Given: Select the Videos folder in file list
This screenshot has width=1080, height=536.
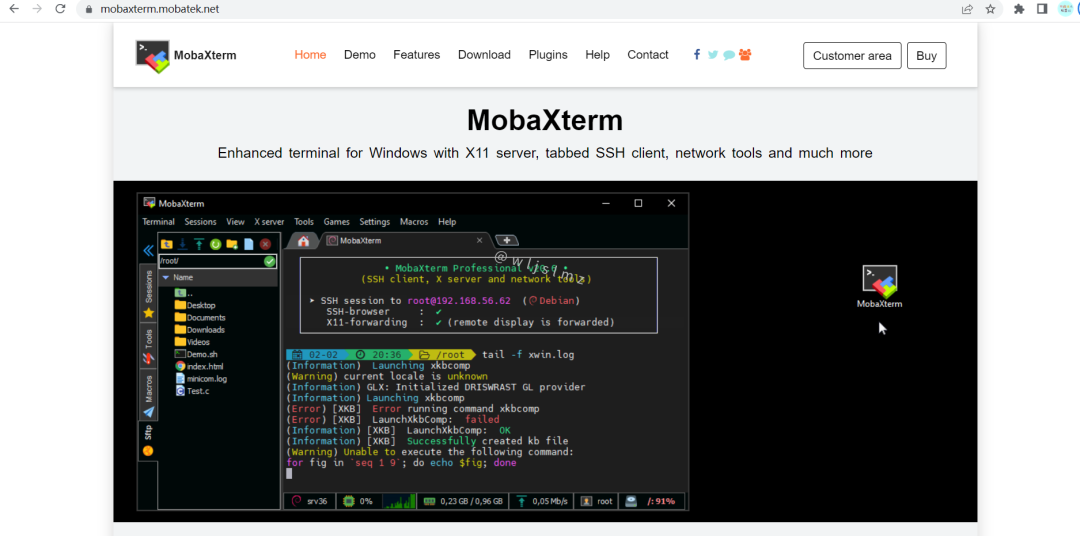Looking at the screenshot, I should pyautogui.click(x=192, y=342).
